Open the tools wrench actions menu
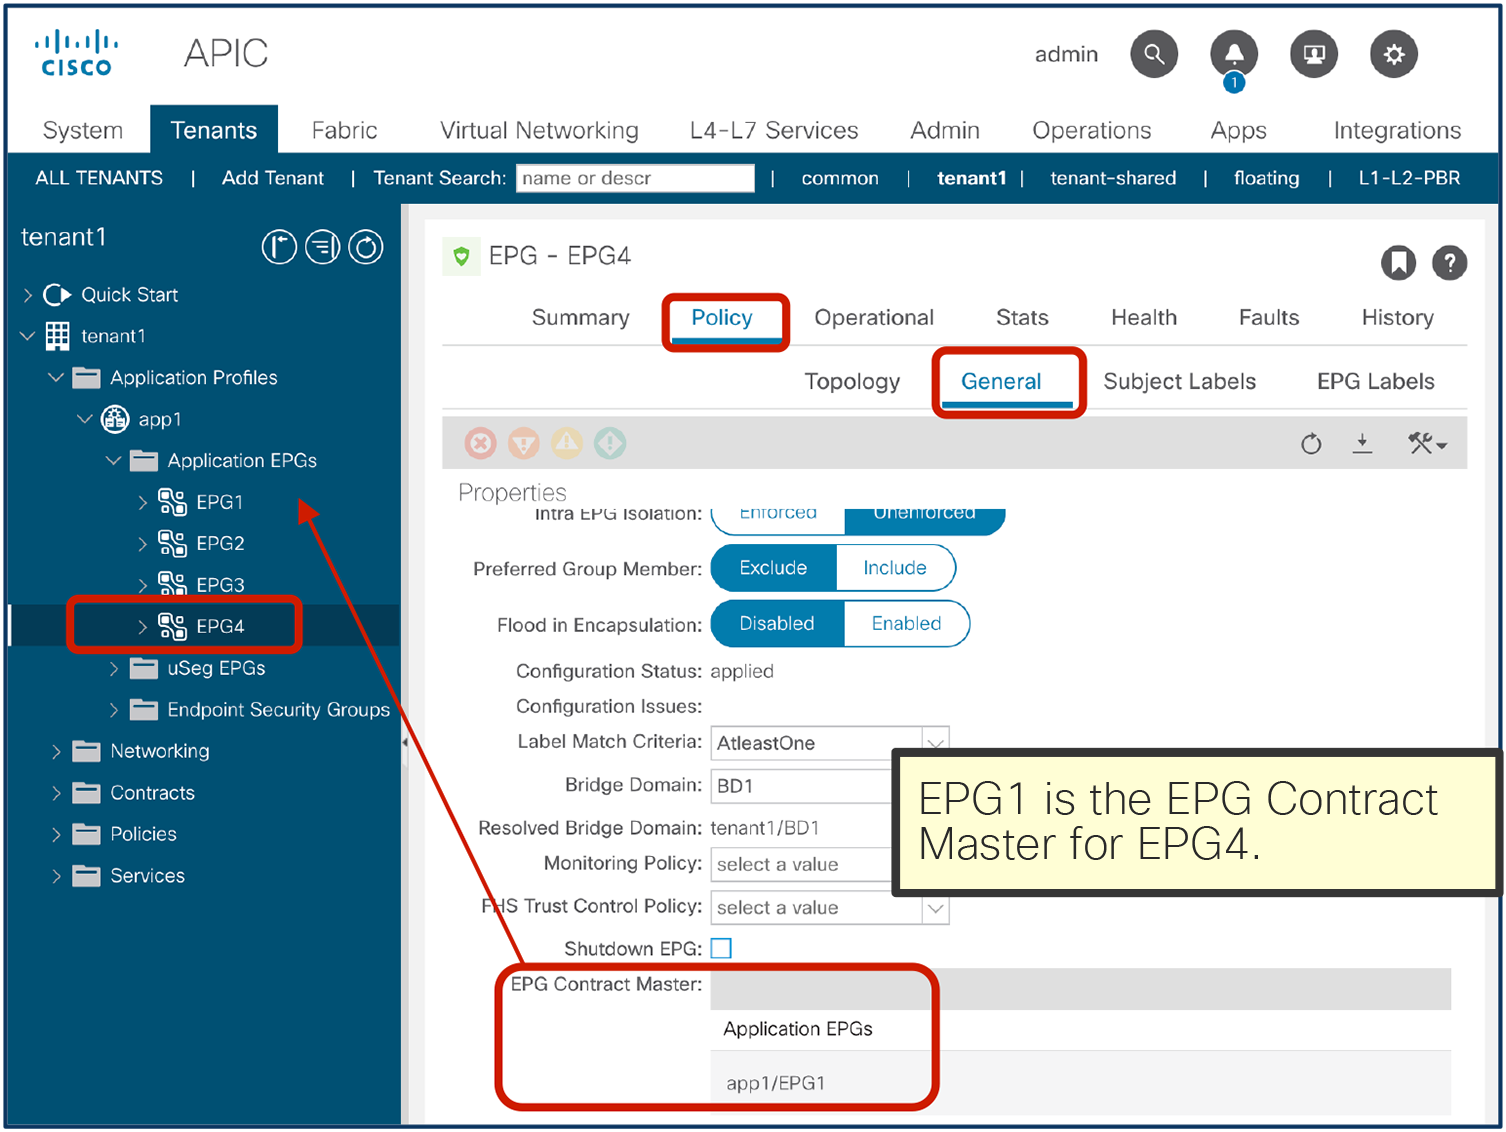Image resolution: width=1506 pixels, height=1132 pixels. pyautogui.click(x=1427, y=443)
